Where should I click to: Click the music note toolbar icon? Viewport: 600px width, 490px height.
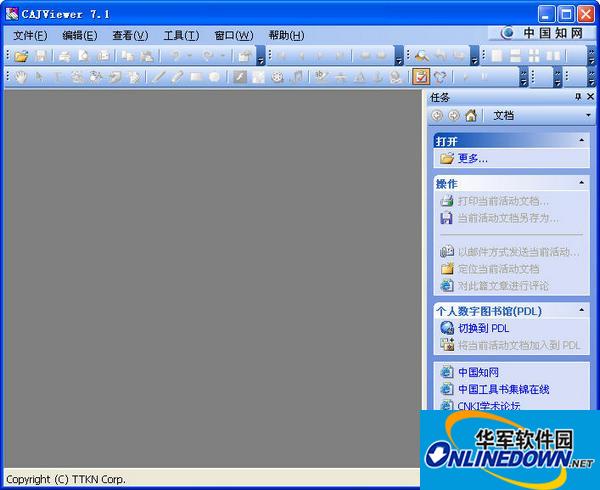[297, 77]
